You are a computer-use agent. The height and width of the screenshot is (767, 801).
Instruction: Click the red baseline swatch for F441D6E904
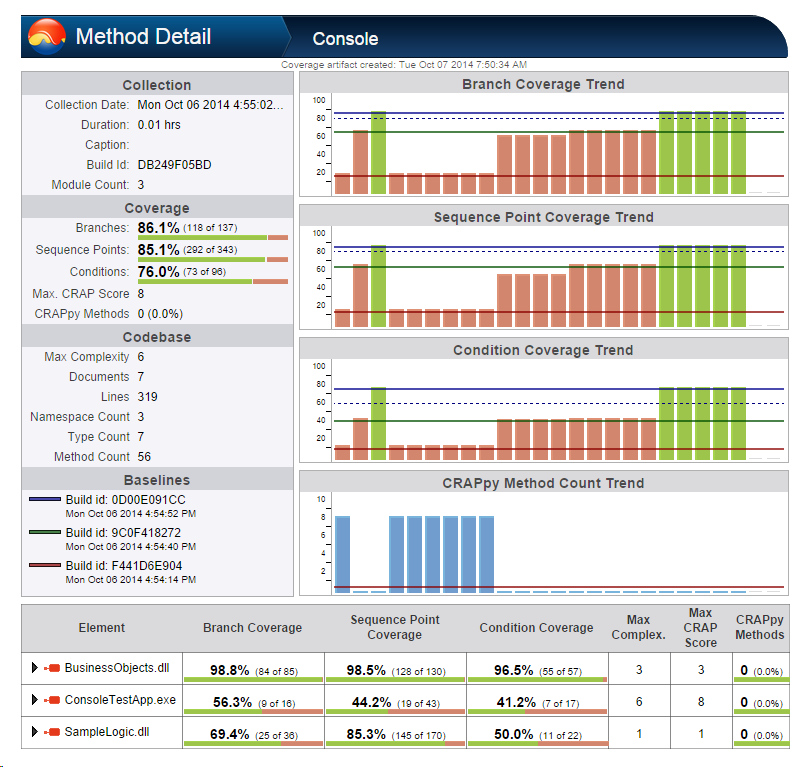tap(46, 565)
